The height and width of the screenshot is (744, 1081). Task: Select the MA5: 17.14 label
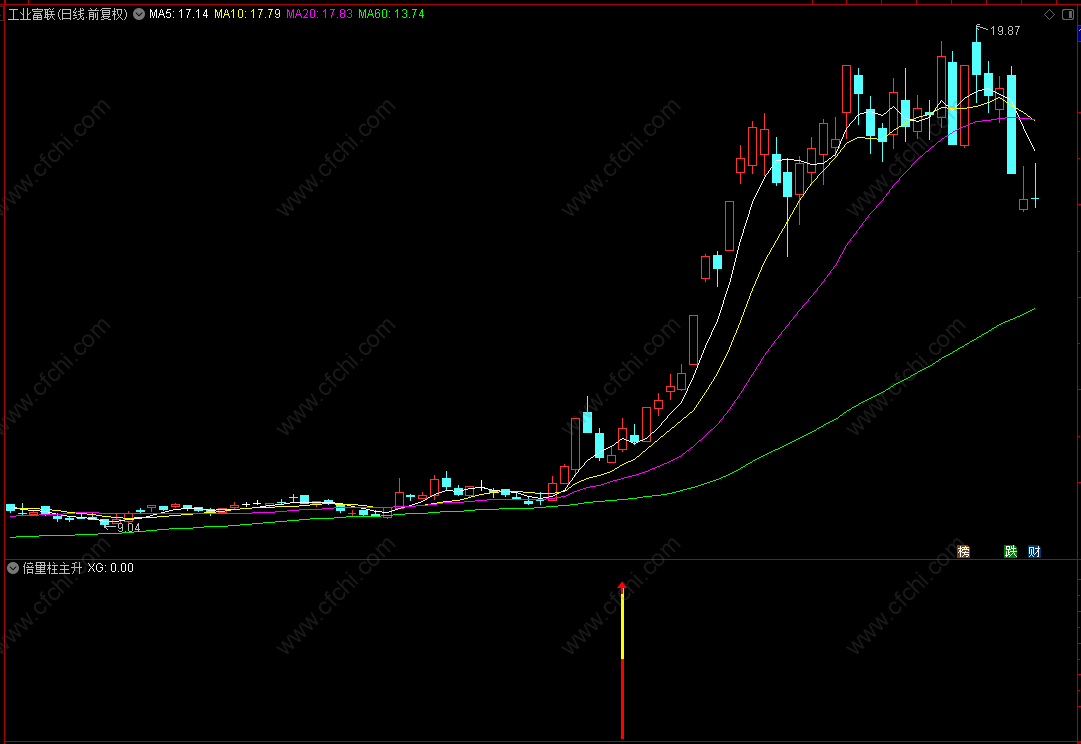pyautogui.click(x=179, y=14)
